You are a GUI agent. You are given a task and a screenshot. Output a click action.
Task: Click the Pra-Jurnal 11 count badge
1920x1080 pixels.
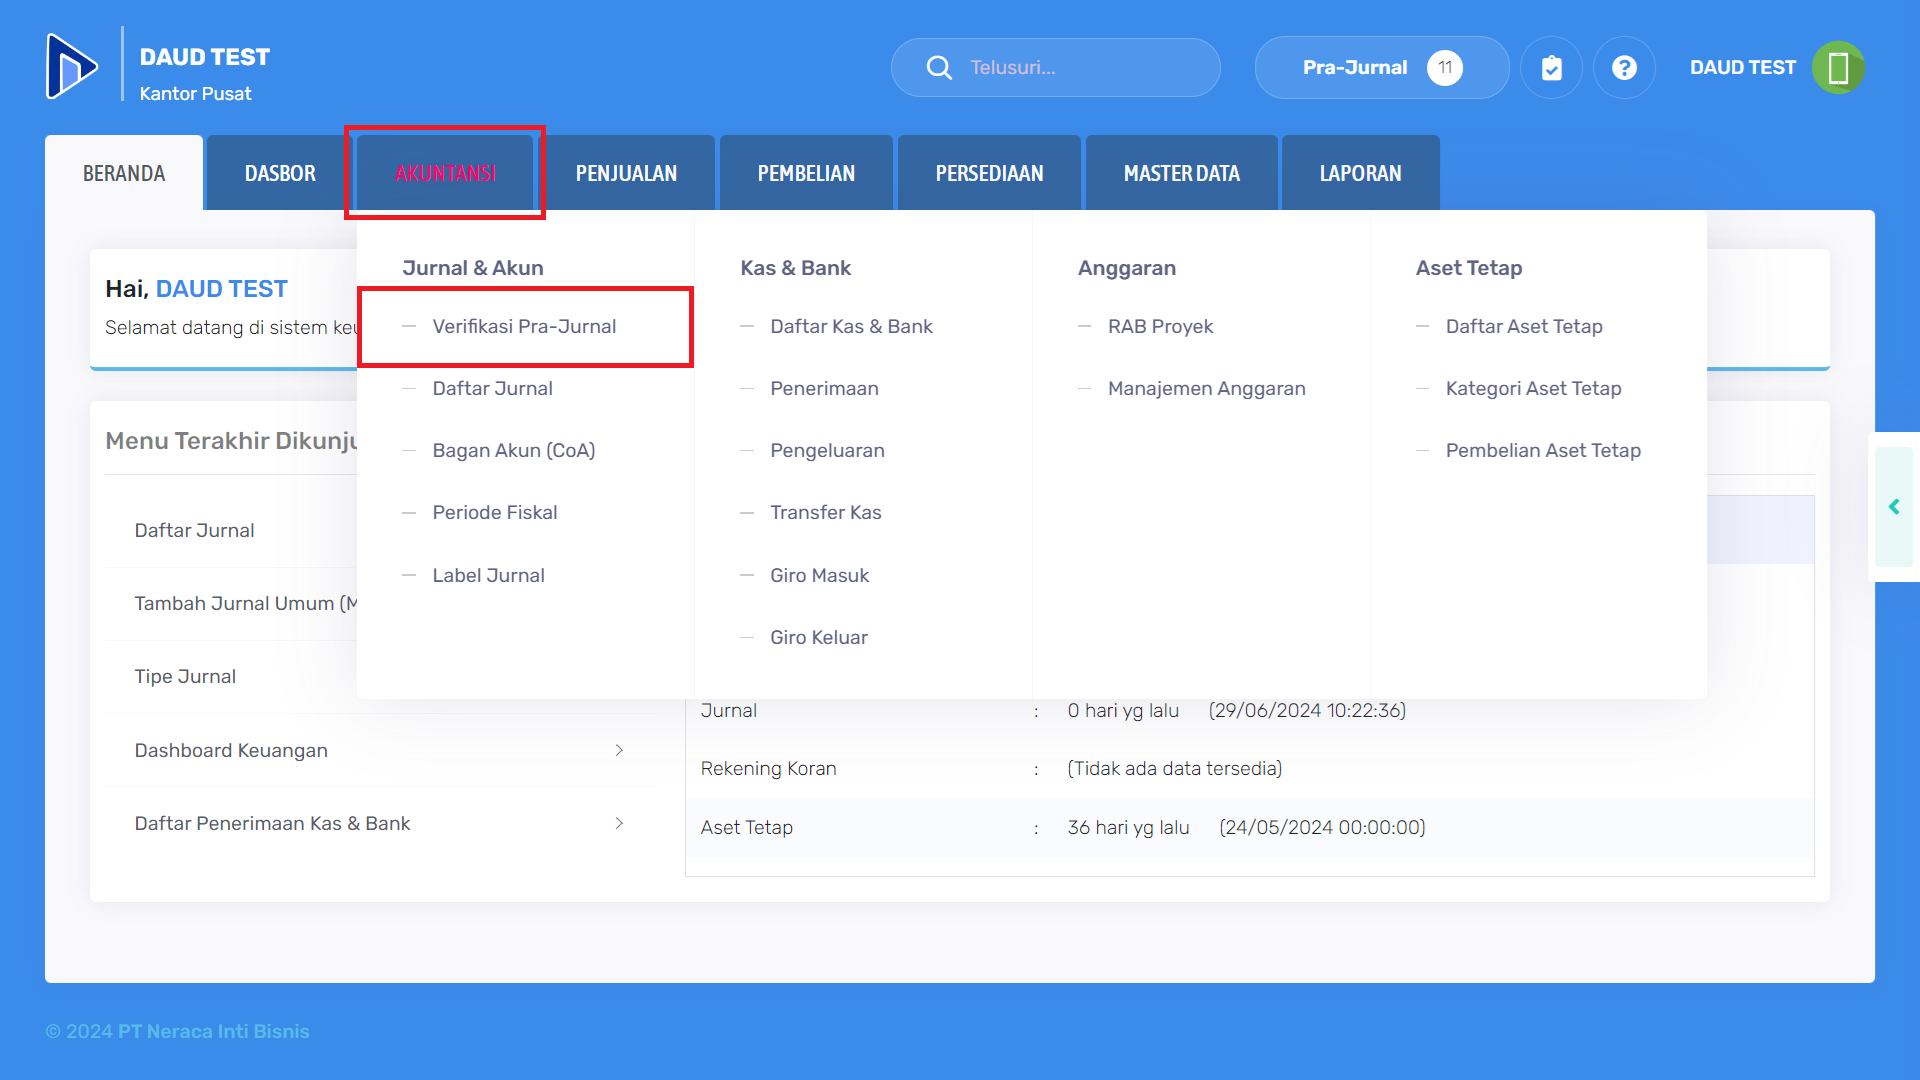click(1445, 67)
